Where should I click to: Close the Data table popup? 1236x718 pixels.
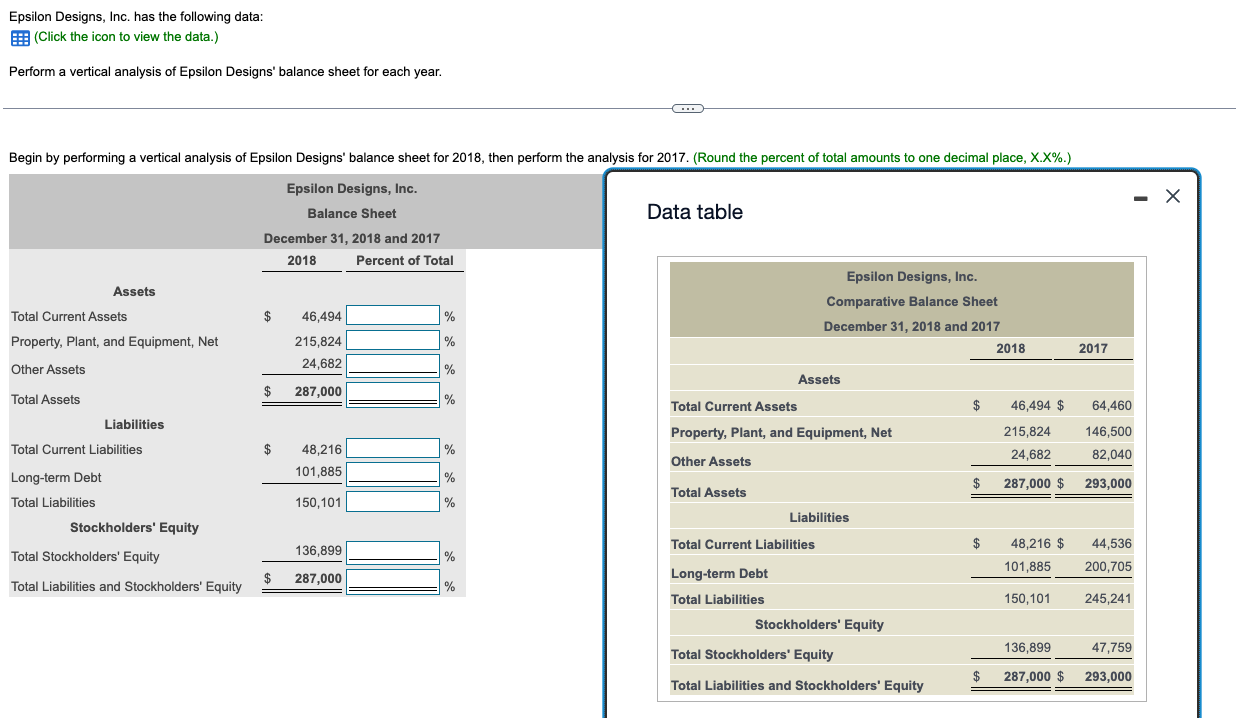click(x=1172, y=196)
